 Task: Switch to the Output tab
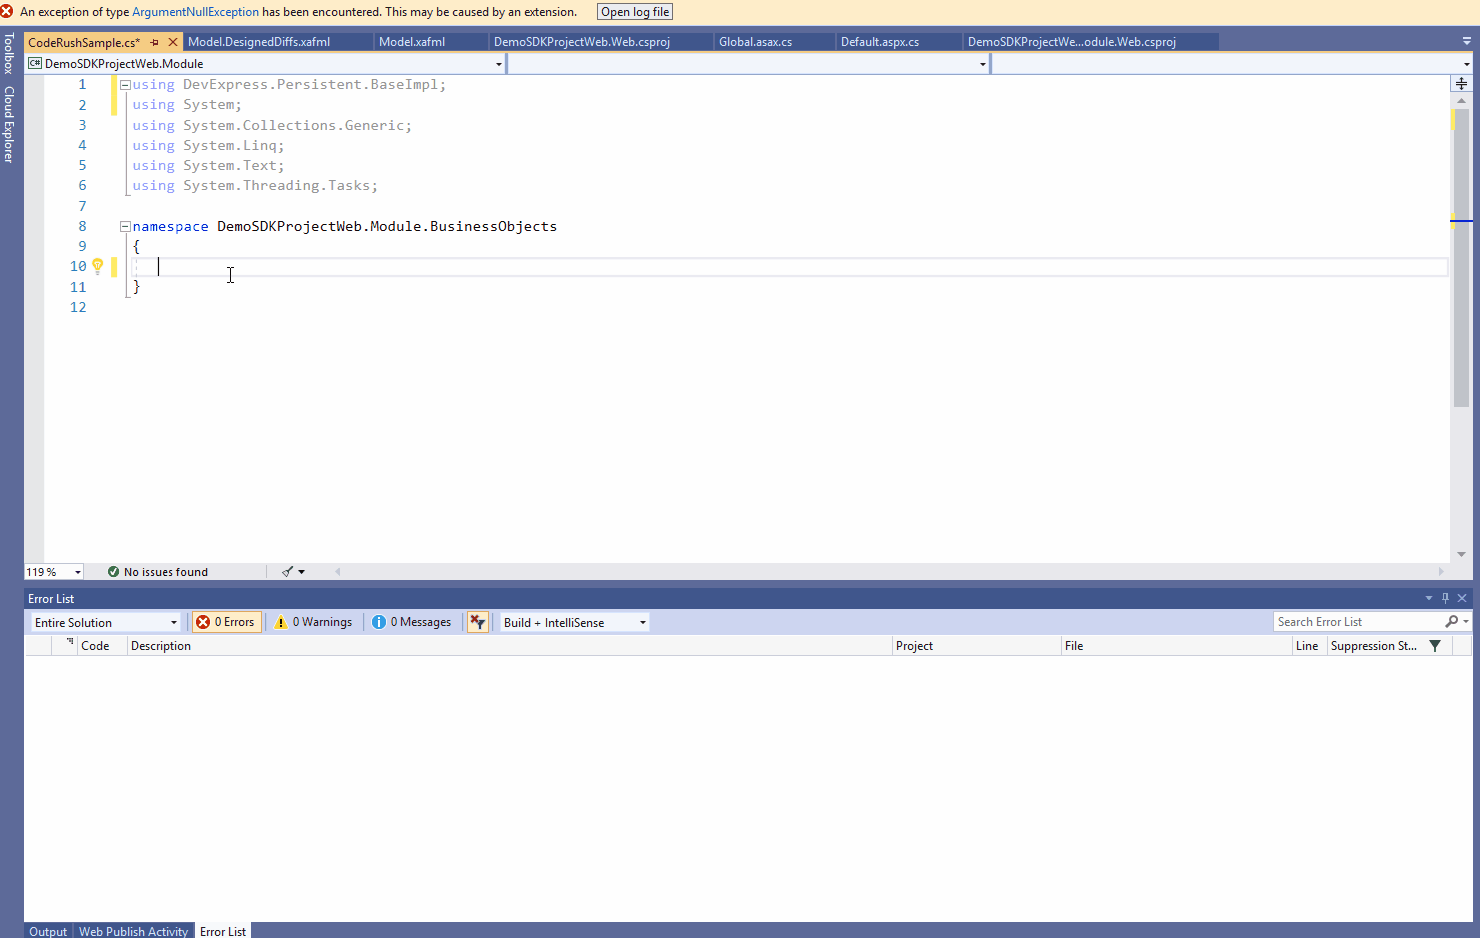[48, 931]
